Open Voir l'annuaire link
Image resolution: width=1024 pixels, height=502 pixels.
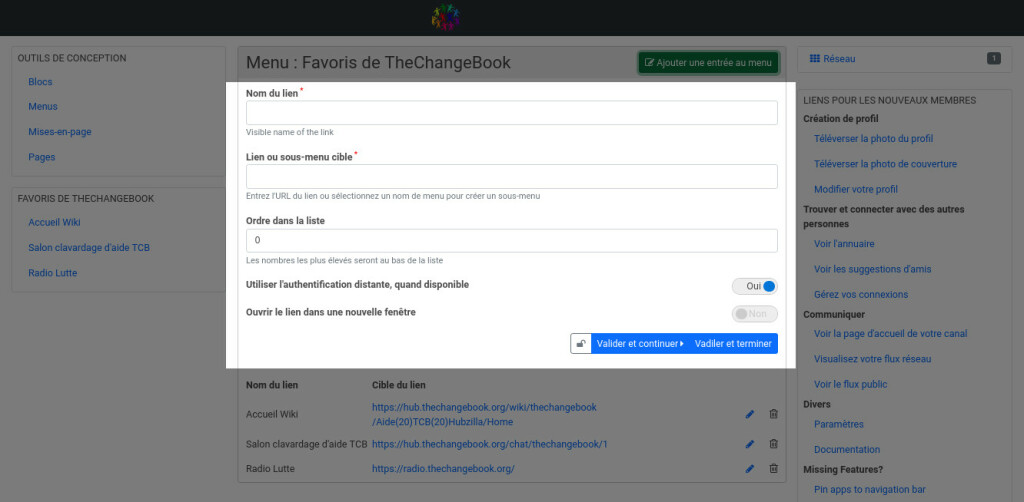pos(844,243)
